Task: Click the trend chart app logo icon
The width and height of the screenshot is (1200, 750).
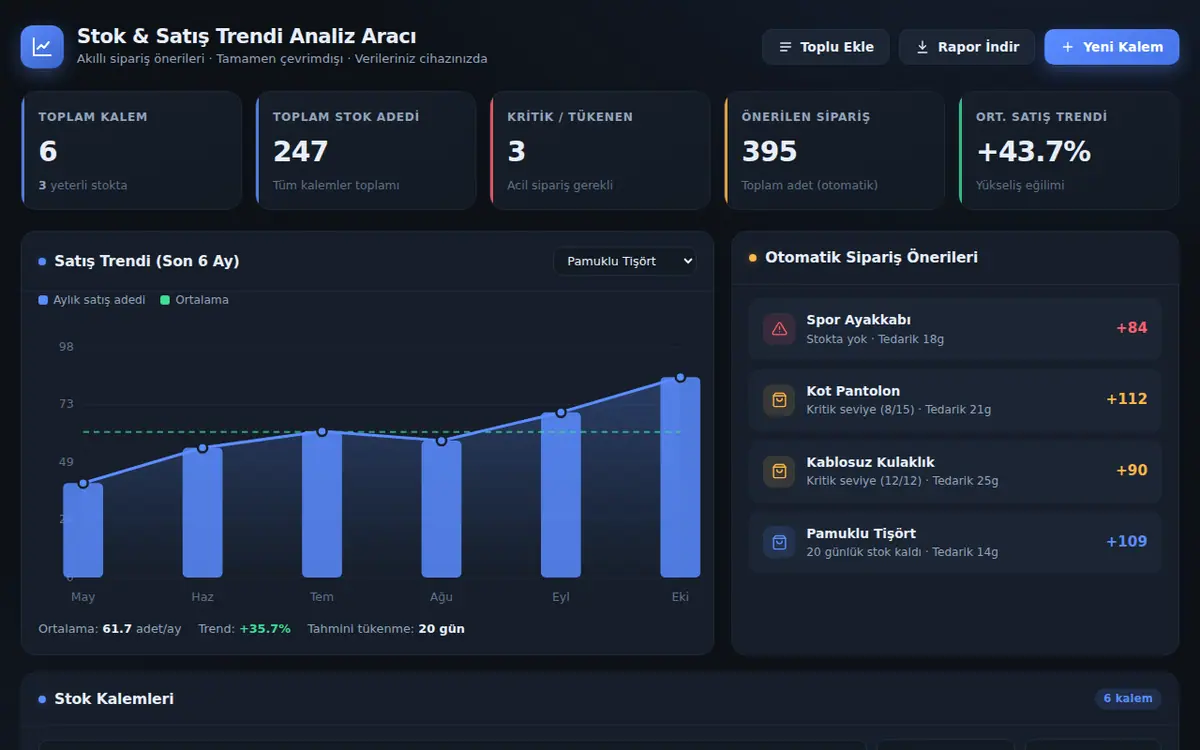Action: pos(42,47)
